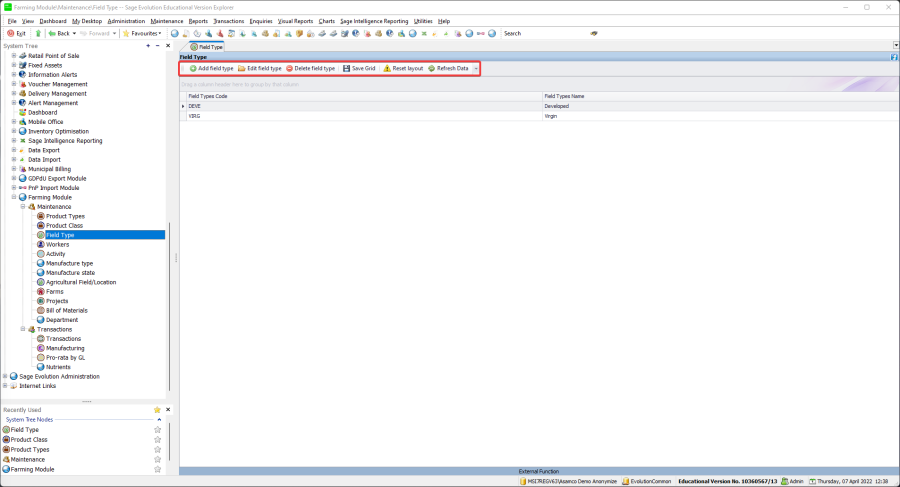Open the Maintenance menu
Viewport: 900px width, 487px height.
click(x=167, y=20)
